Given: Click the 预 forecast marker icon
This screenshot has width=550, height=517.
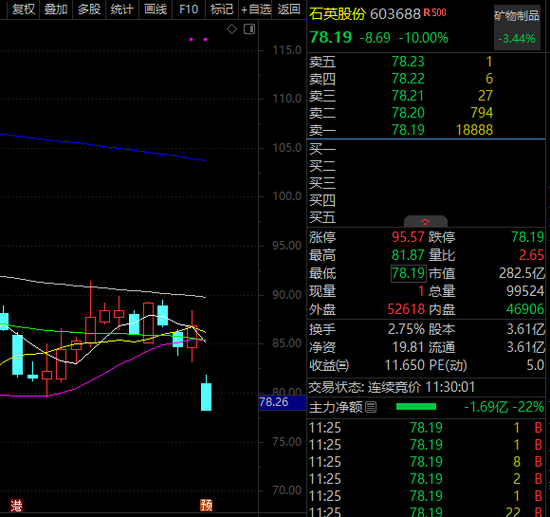Looking at the screenshot, I should click(206, 505).
